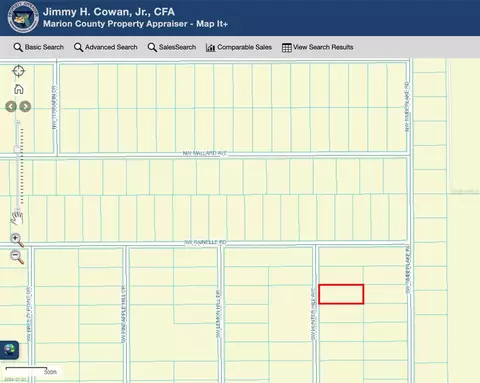This screenshot has height=383, width=480.
Task: Open the globe basemap button
Action: point(9,350)
